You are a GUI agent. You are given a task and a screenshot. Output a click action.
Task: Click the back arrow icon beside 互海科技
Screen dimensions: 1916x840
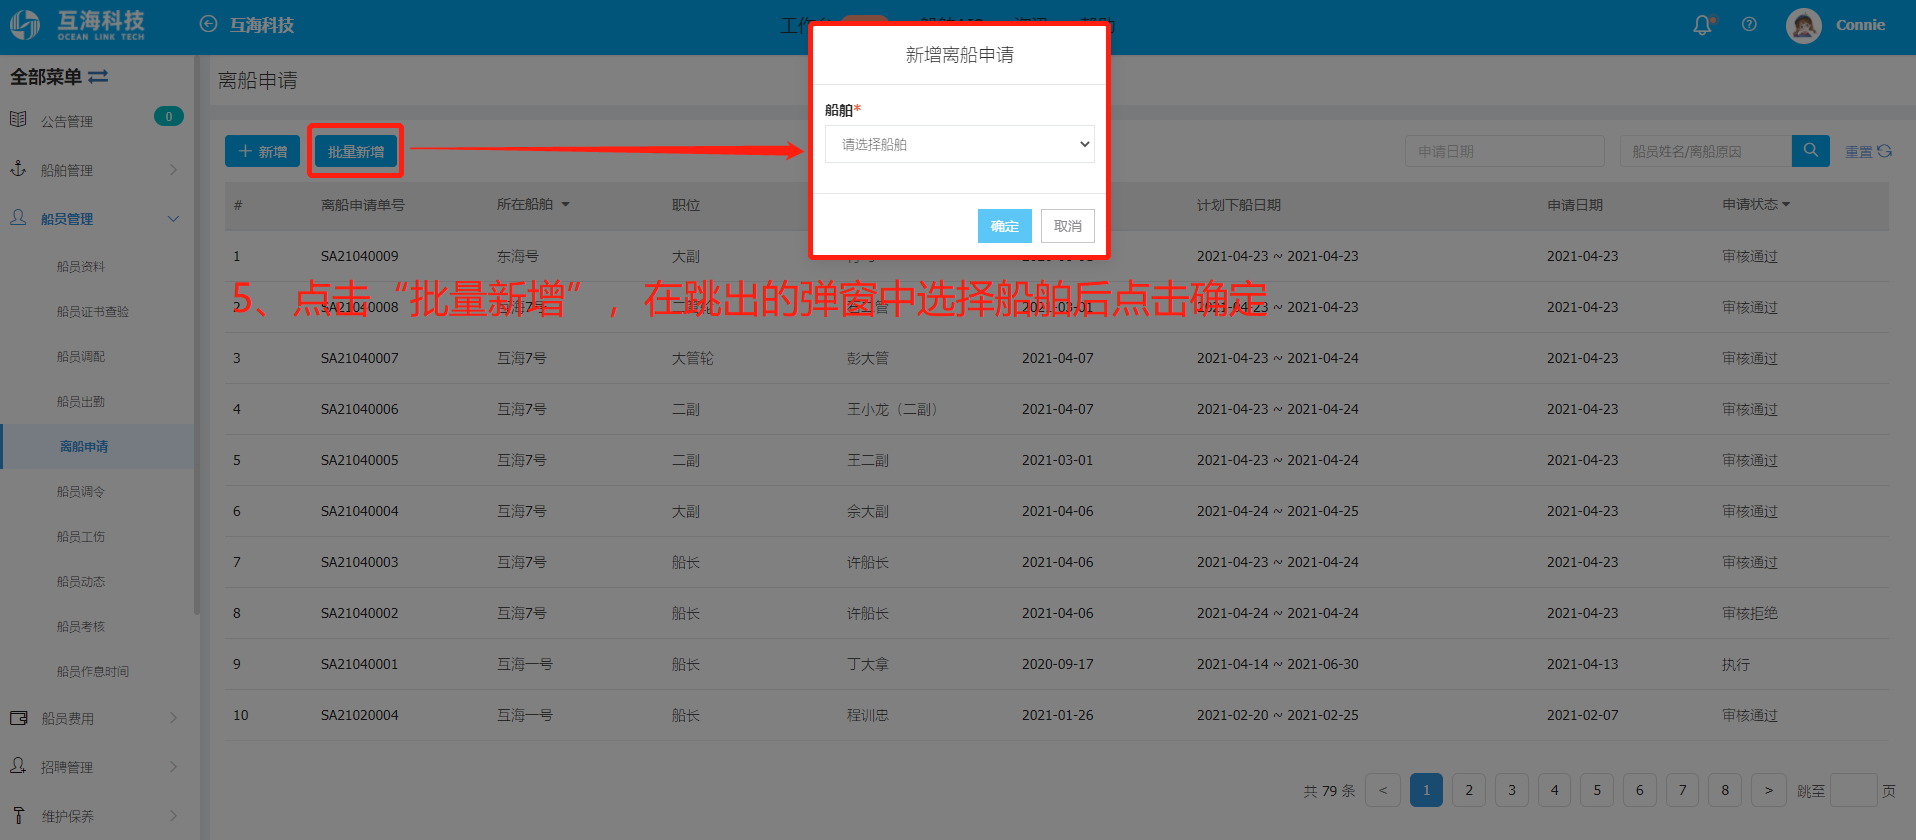point(208,24)
